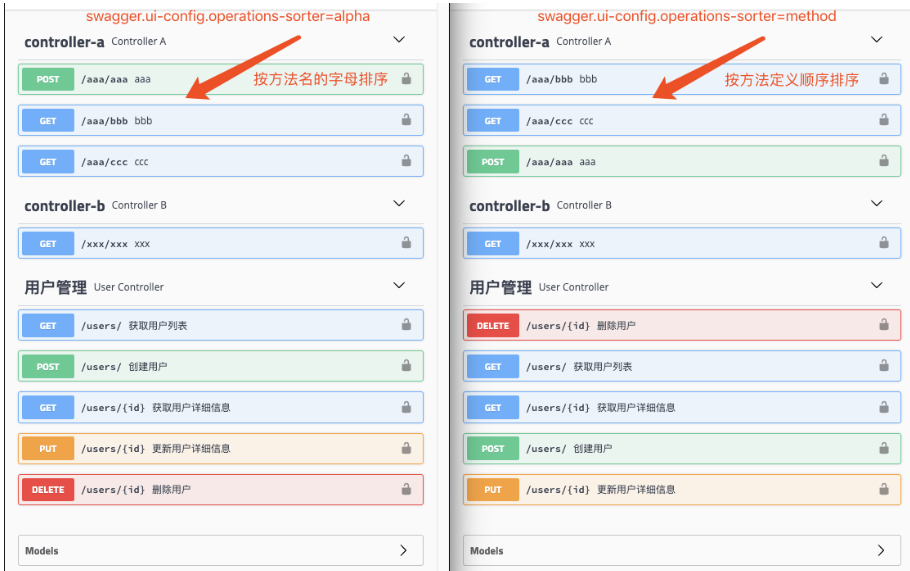The width and height of the screenshot is (910, 571).
Task: Click lock icon on right GET /aaa/bbb row
Action: tap(884, 78)
